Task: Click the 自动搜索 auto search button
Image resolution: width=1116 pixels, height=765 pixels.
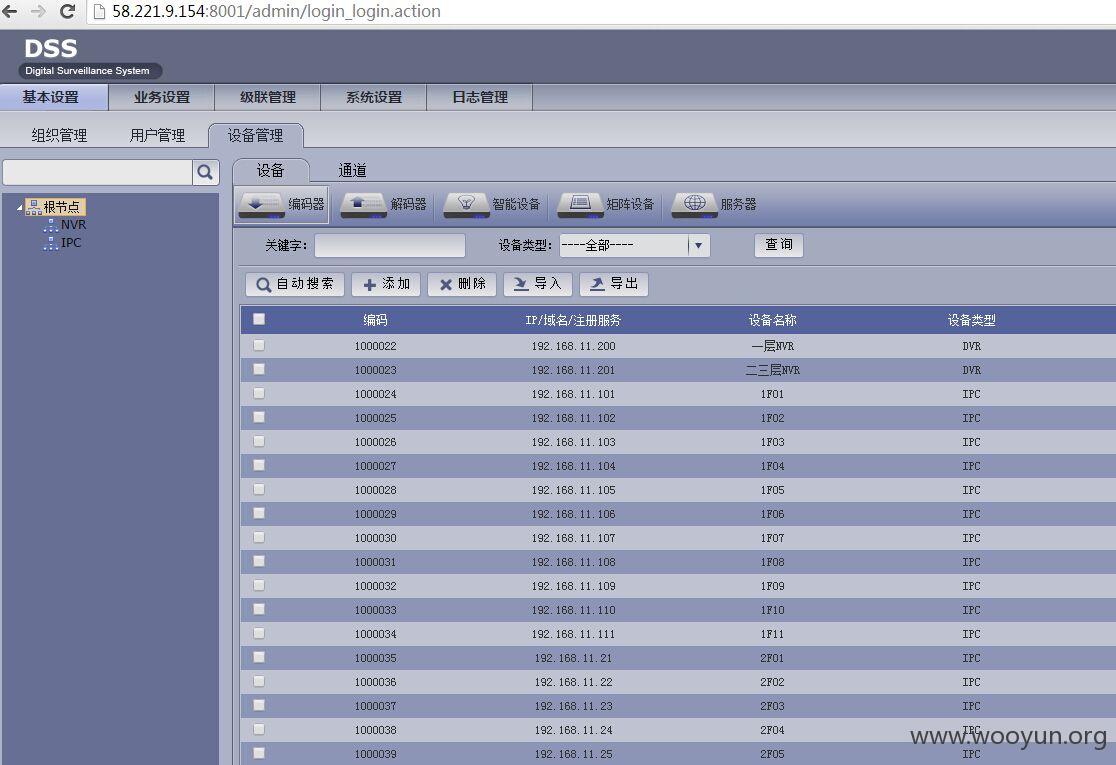Action: point(295,284)
